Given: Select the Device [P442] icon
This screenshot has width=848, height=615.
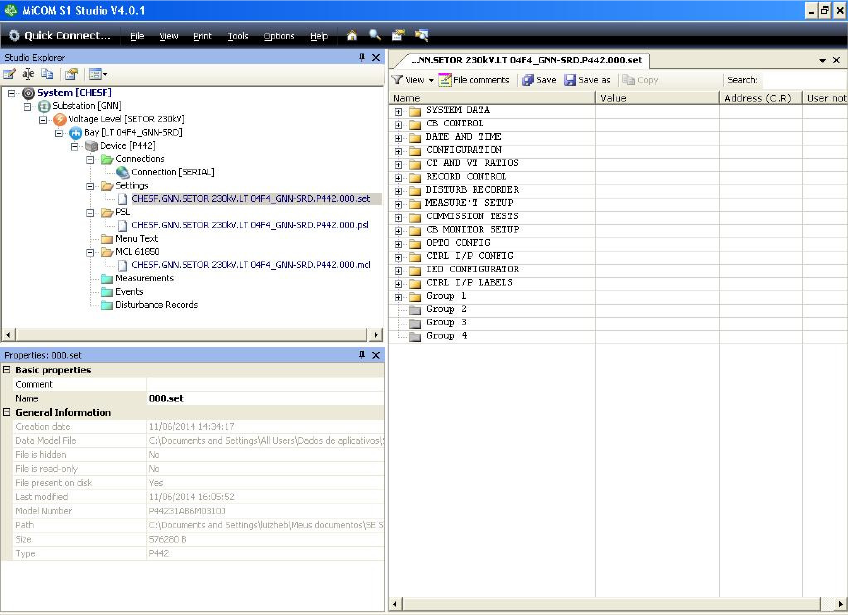Looking at the screenshot, I should point(91,146).
